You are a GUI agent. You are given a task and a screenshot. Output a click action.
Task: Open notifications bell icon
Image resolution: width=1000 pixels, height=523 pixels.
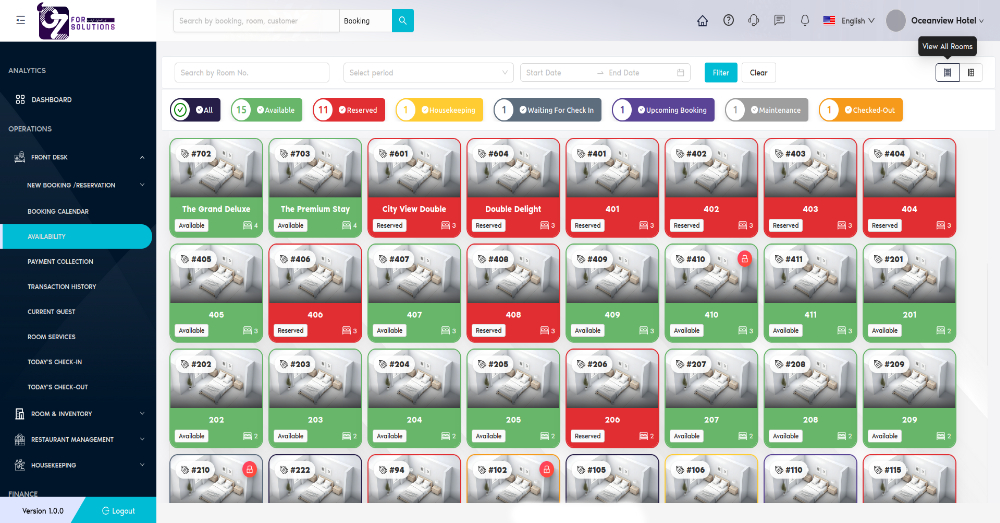click(805, 20)
